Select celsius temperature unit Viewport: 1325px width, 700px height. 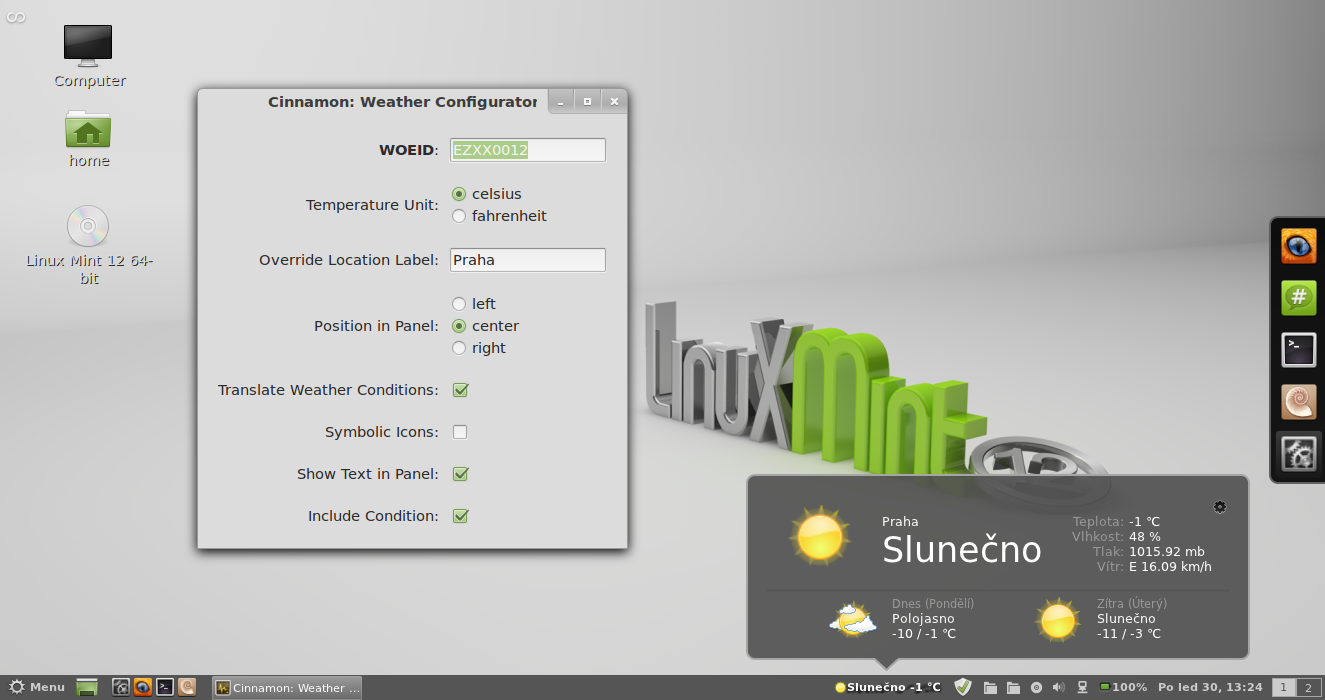(459, 194)
